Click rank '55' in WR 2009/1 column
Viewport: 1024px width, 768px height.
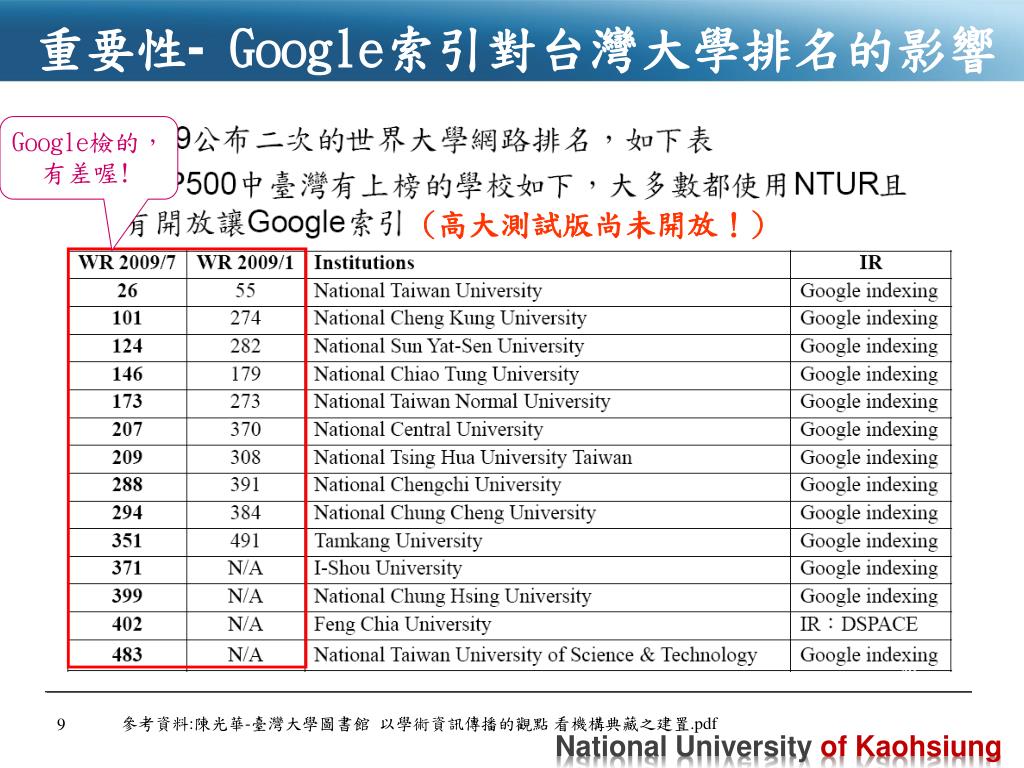(x=246, y=291)
